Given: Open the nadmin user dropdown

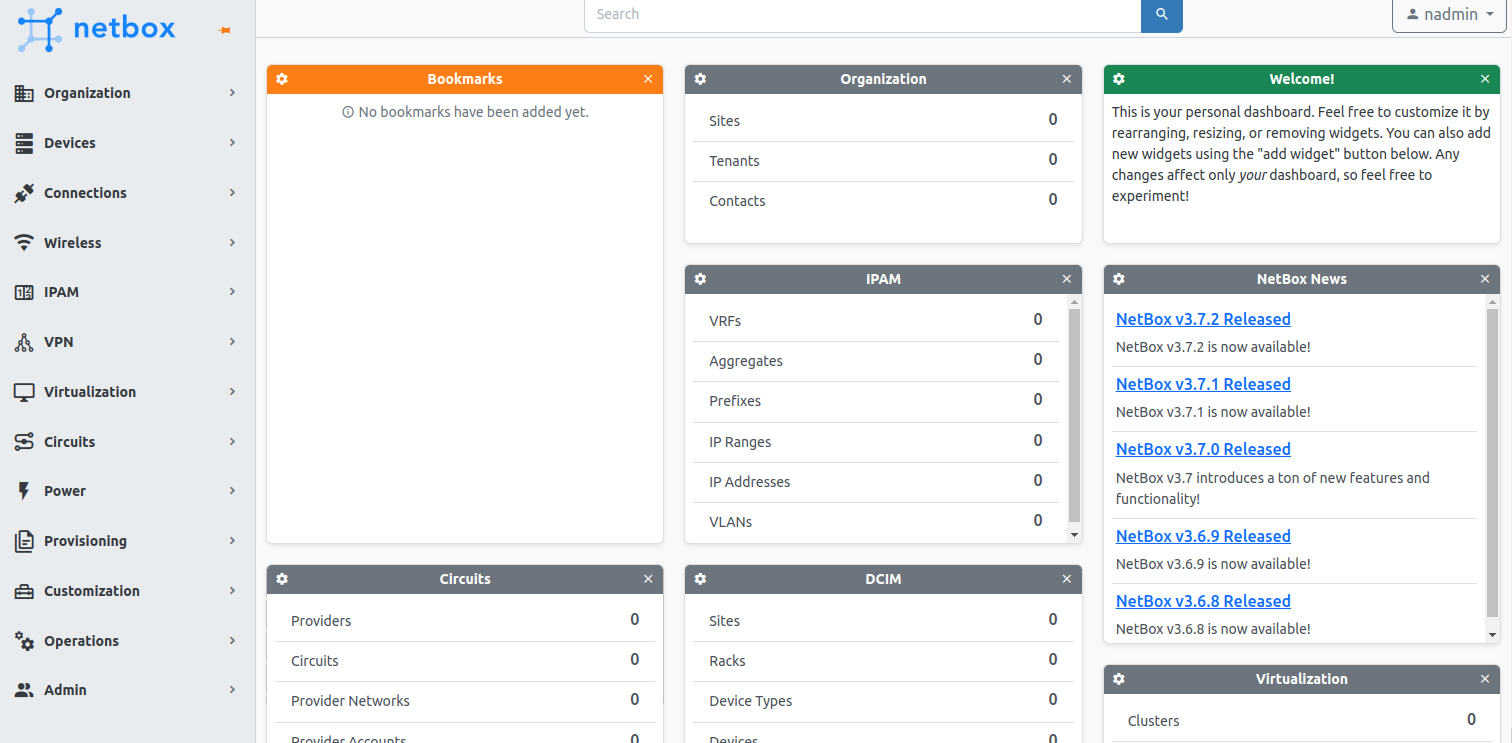Looking at the screenshot, I should tap(1448, 15).
